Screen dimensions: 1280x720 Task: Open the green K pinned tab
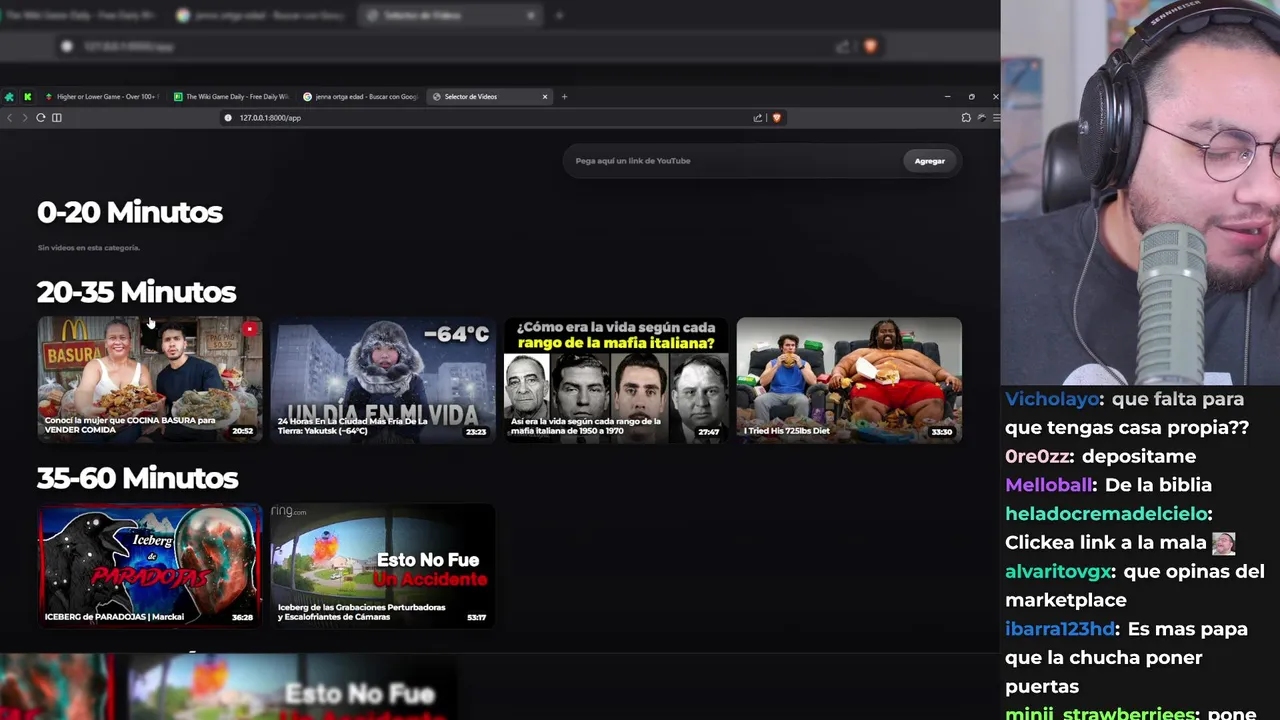tap(28, 97)
